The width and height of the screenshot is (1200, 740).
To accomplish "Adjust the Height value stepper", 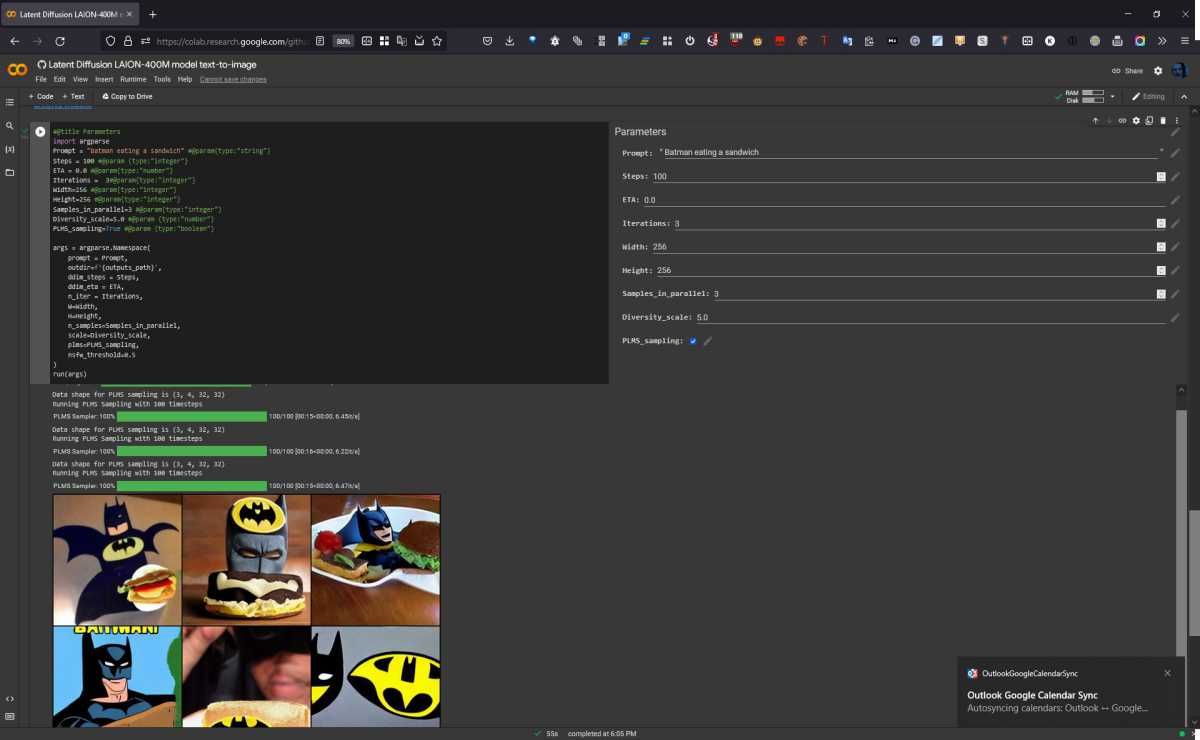I will (1161, 270).
